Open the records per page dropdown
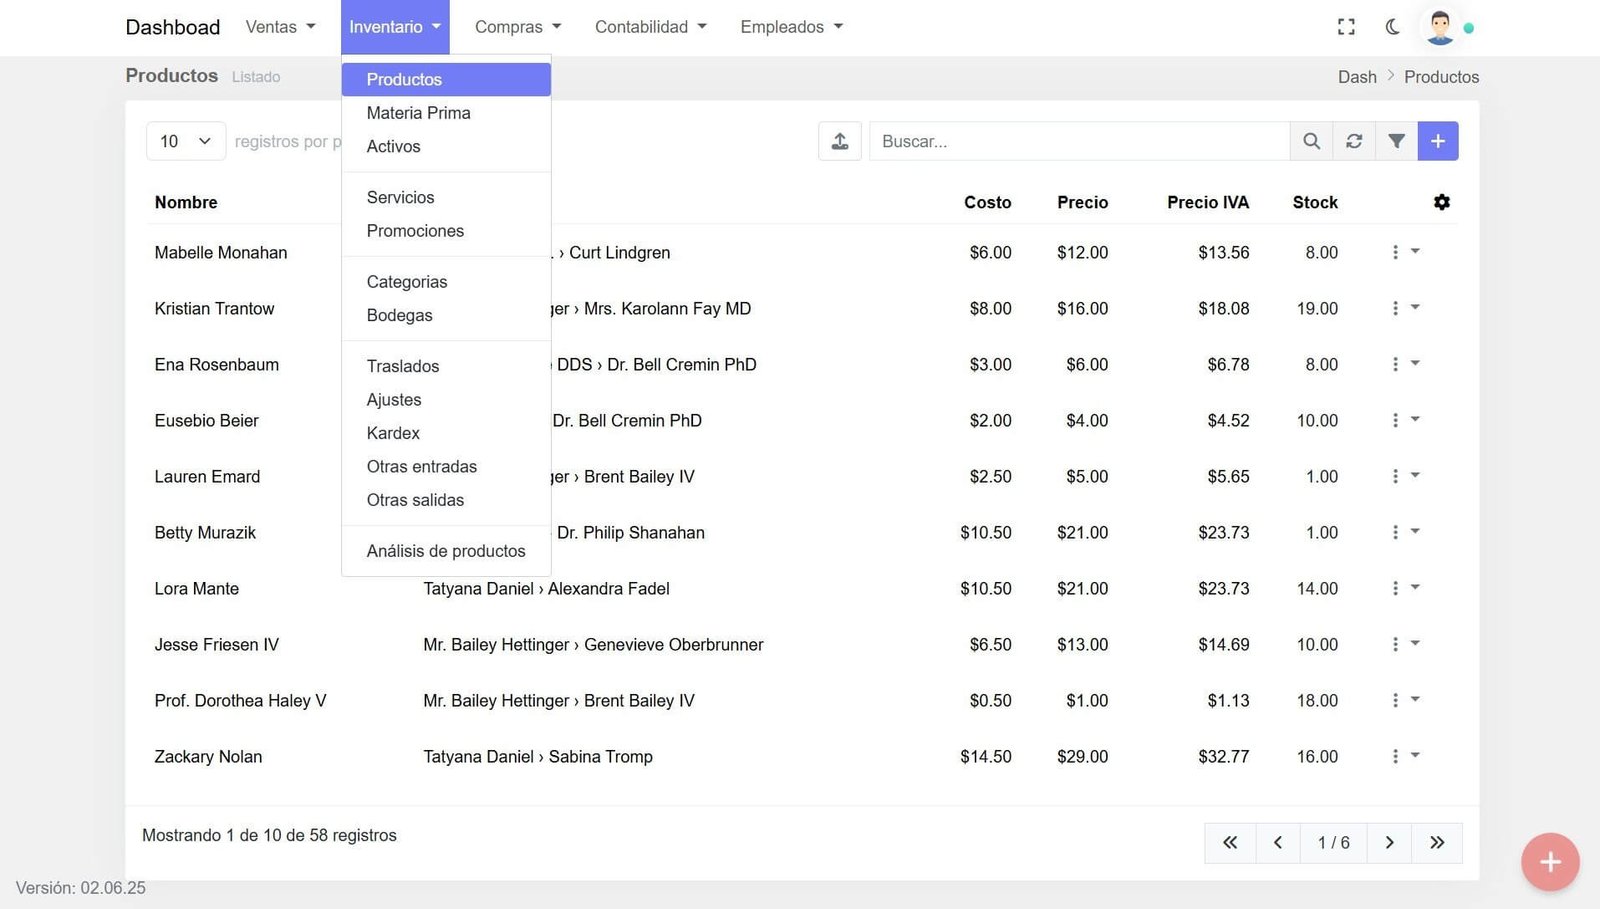1600x909 pixels. pyautogui.click(x=186, y=141)
